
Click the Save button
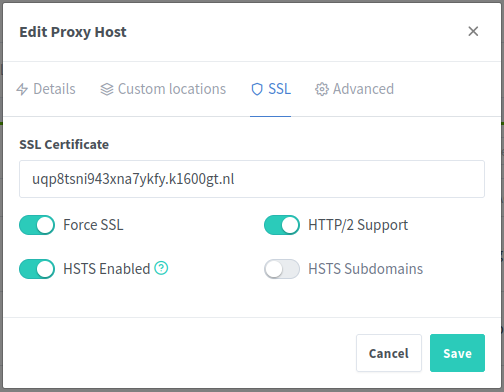click(x=457, y=353)
